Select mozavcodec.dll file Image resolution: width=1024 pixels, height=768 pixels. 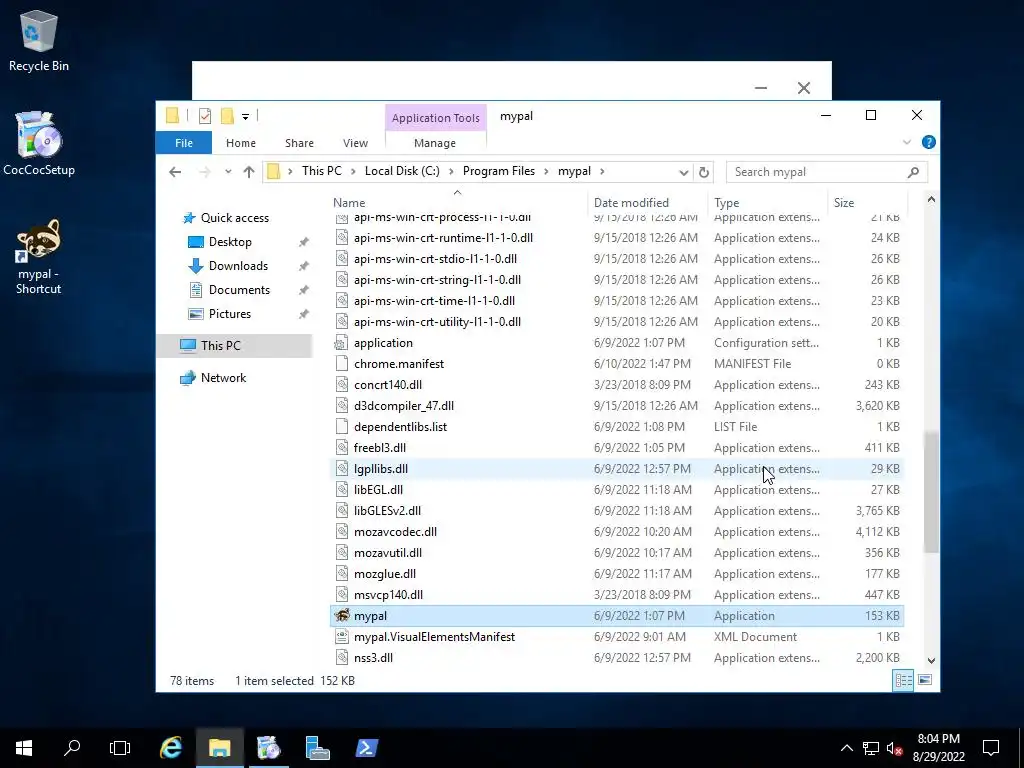(x=616, y=532)
